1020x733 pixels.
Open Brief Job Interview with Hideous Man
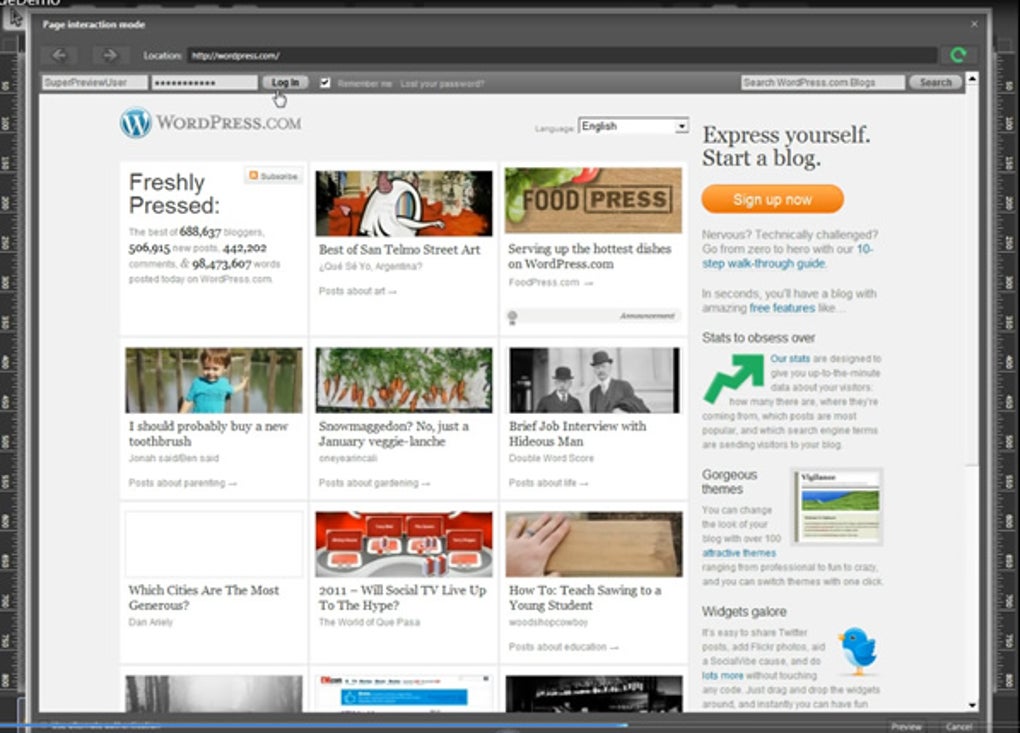pyautogui.click(x=577, y=434)
